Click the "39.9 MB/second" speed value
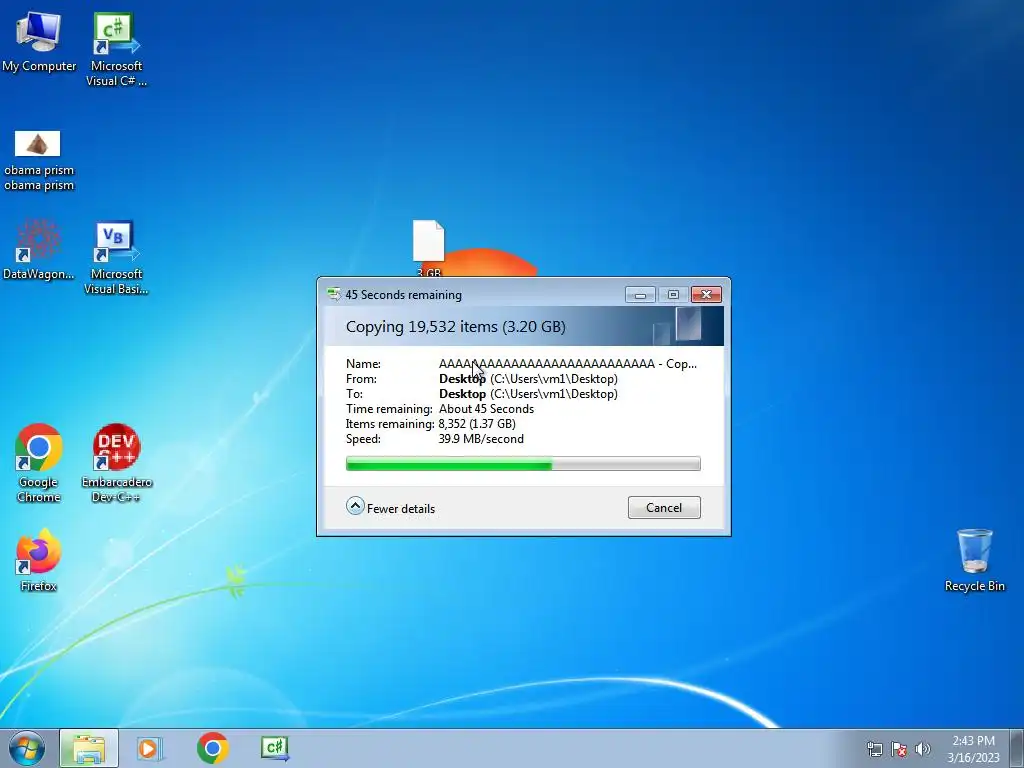The image size is (1024, 768). click(481, 439)
